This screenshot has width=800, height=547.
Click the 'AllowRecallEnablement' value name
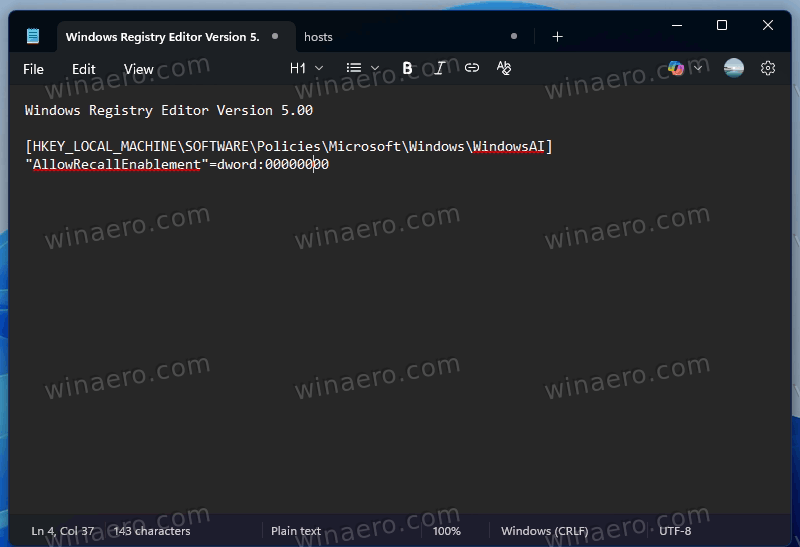[117, 165]
